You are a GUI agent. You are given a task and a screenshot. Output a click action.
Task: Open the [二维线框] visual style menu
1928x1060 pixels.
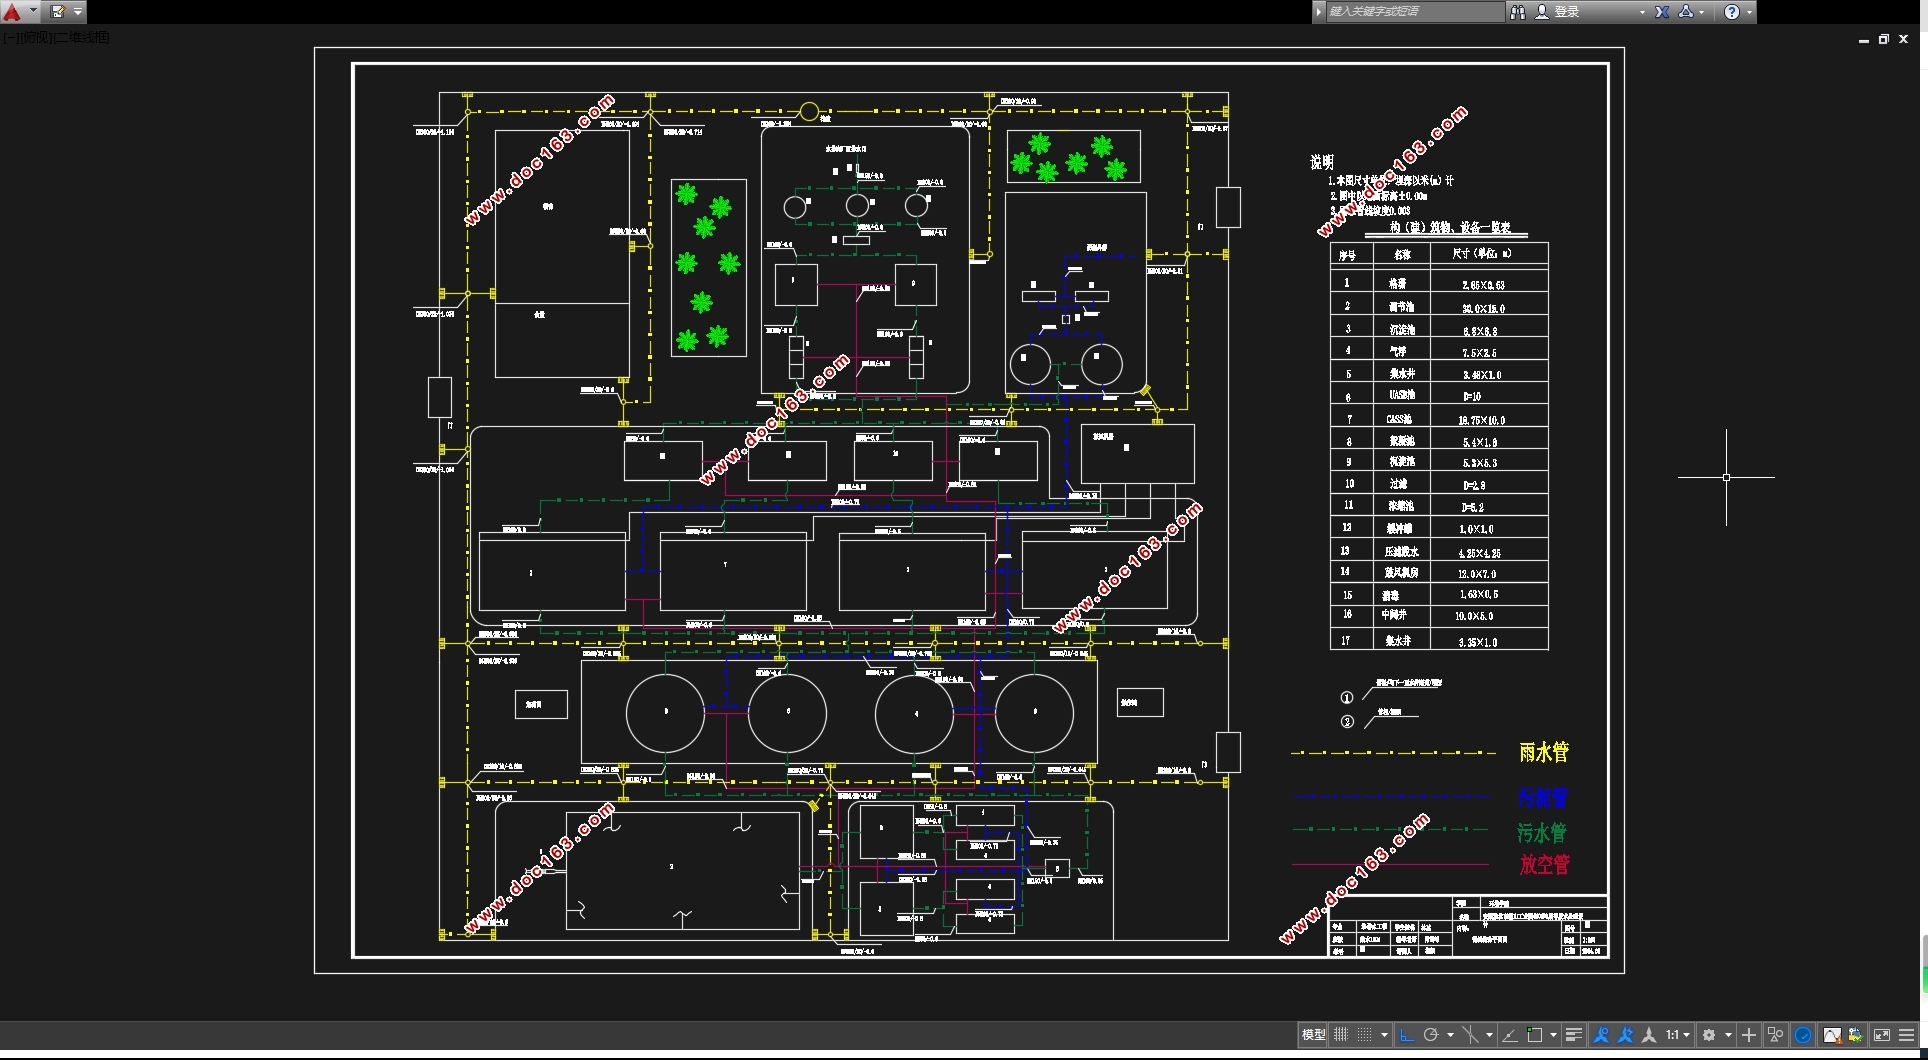[x=81, y=37]
